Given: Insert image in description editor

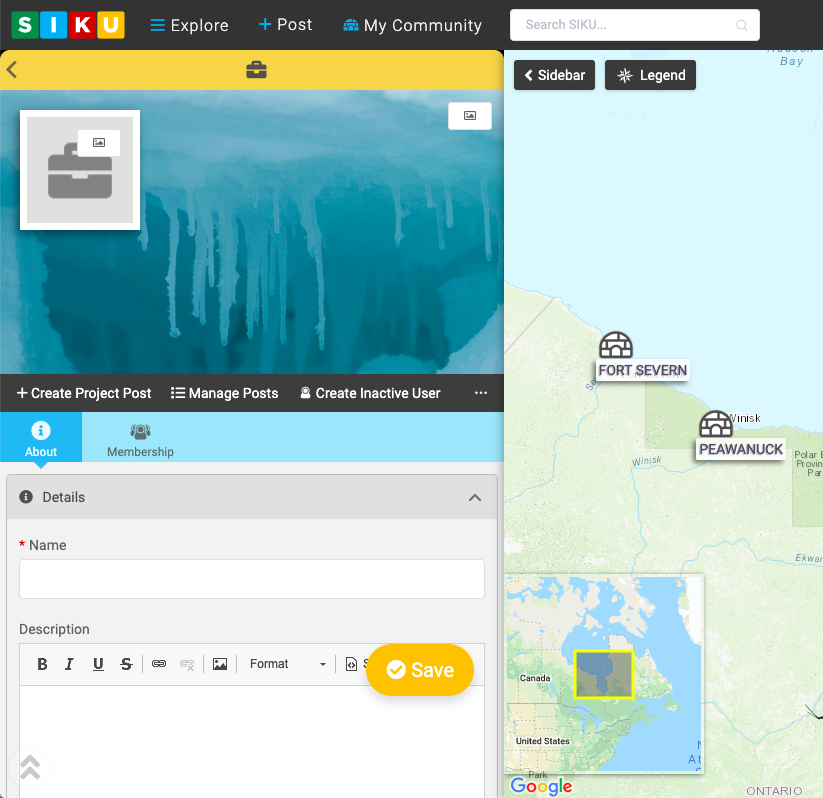Looking at the screenshot, I should 220,664.
